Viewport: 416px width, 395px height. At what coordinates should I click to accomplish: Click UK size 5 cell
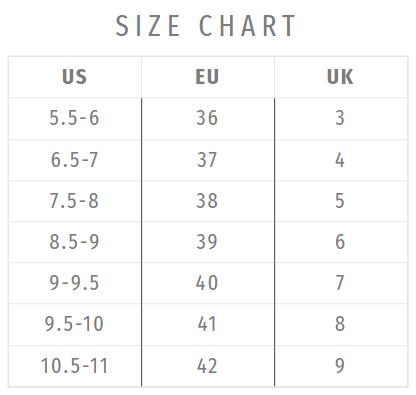click(x=341, y=201)
